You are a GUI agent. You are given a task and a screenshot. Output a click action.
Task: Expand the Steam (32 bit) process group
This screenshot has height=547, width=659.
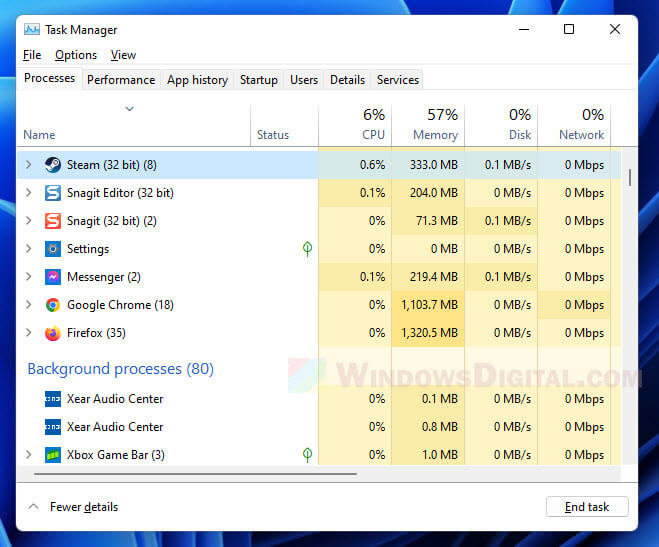point(29,164)
